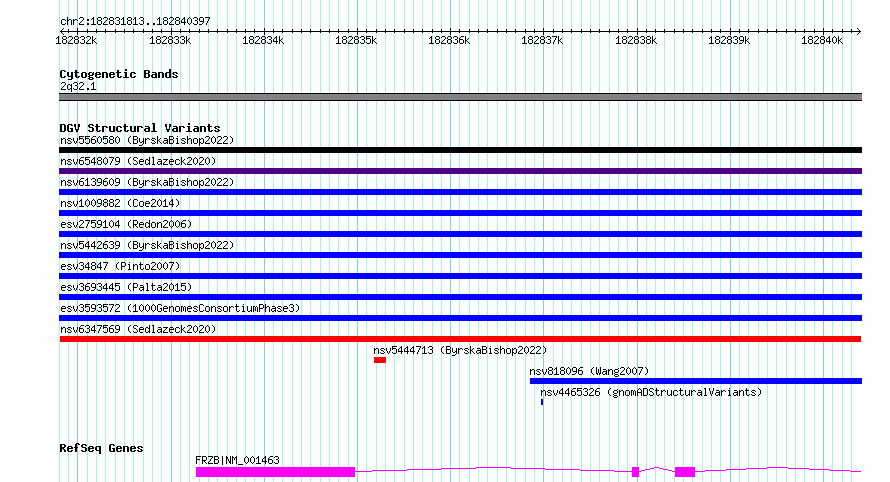Click the 182835k ruler label

click(356, 40)
